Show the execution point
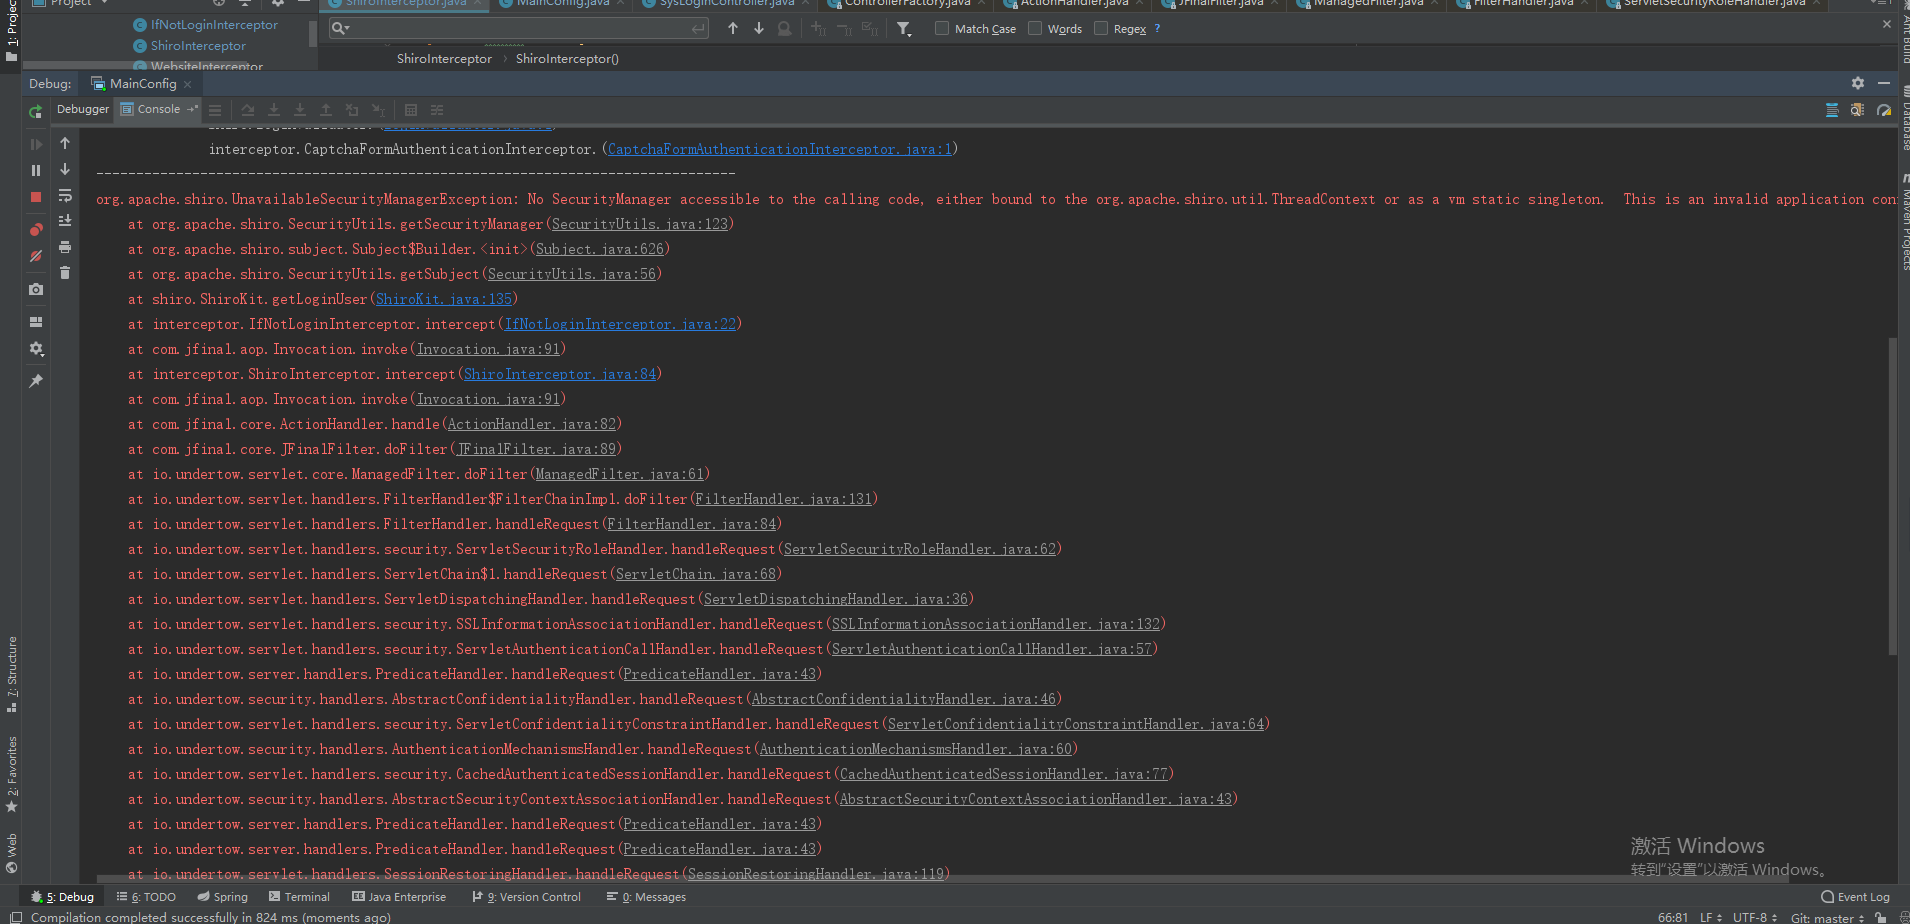This screenshot has height=924, width=1910. tap(215, 110)
